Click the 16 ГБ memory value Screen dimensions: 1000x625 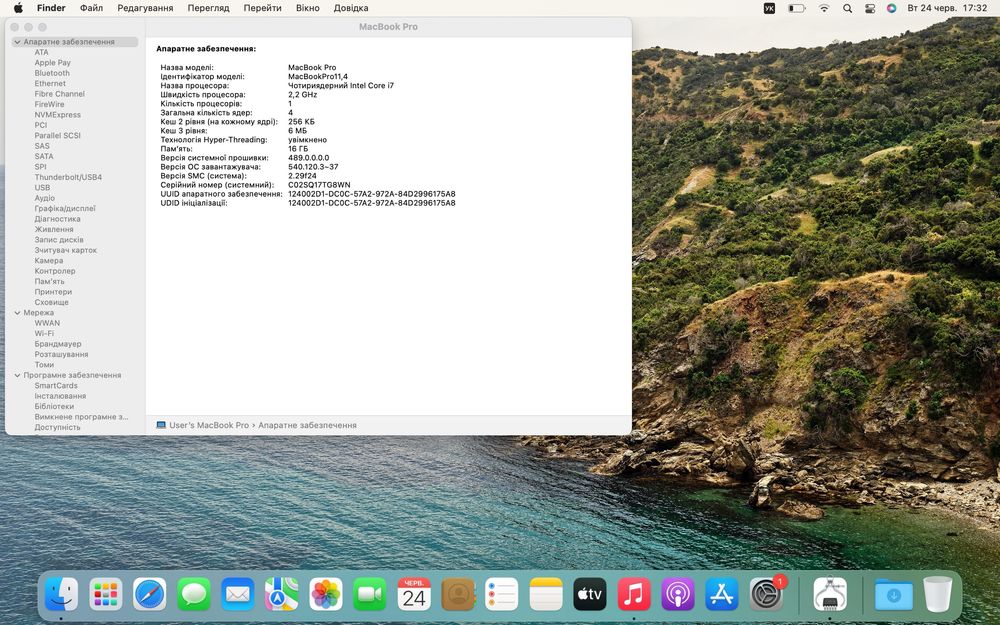(298, 149)
